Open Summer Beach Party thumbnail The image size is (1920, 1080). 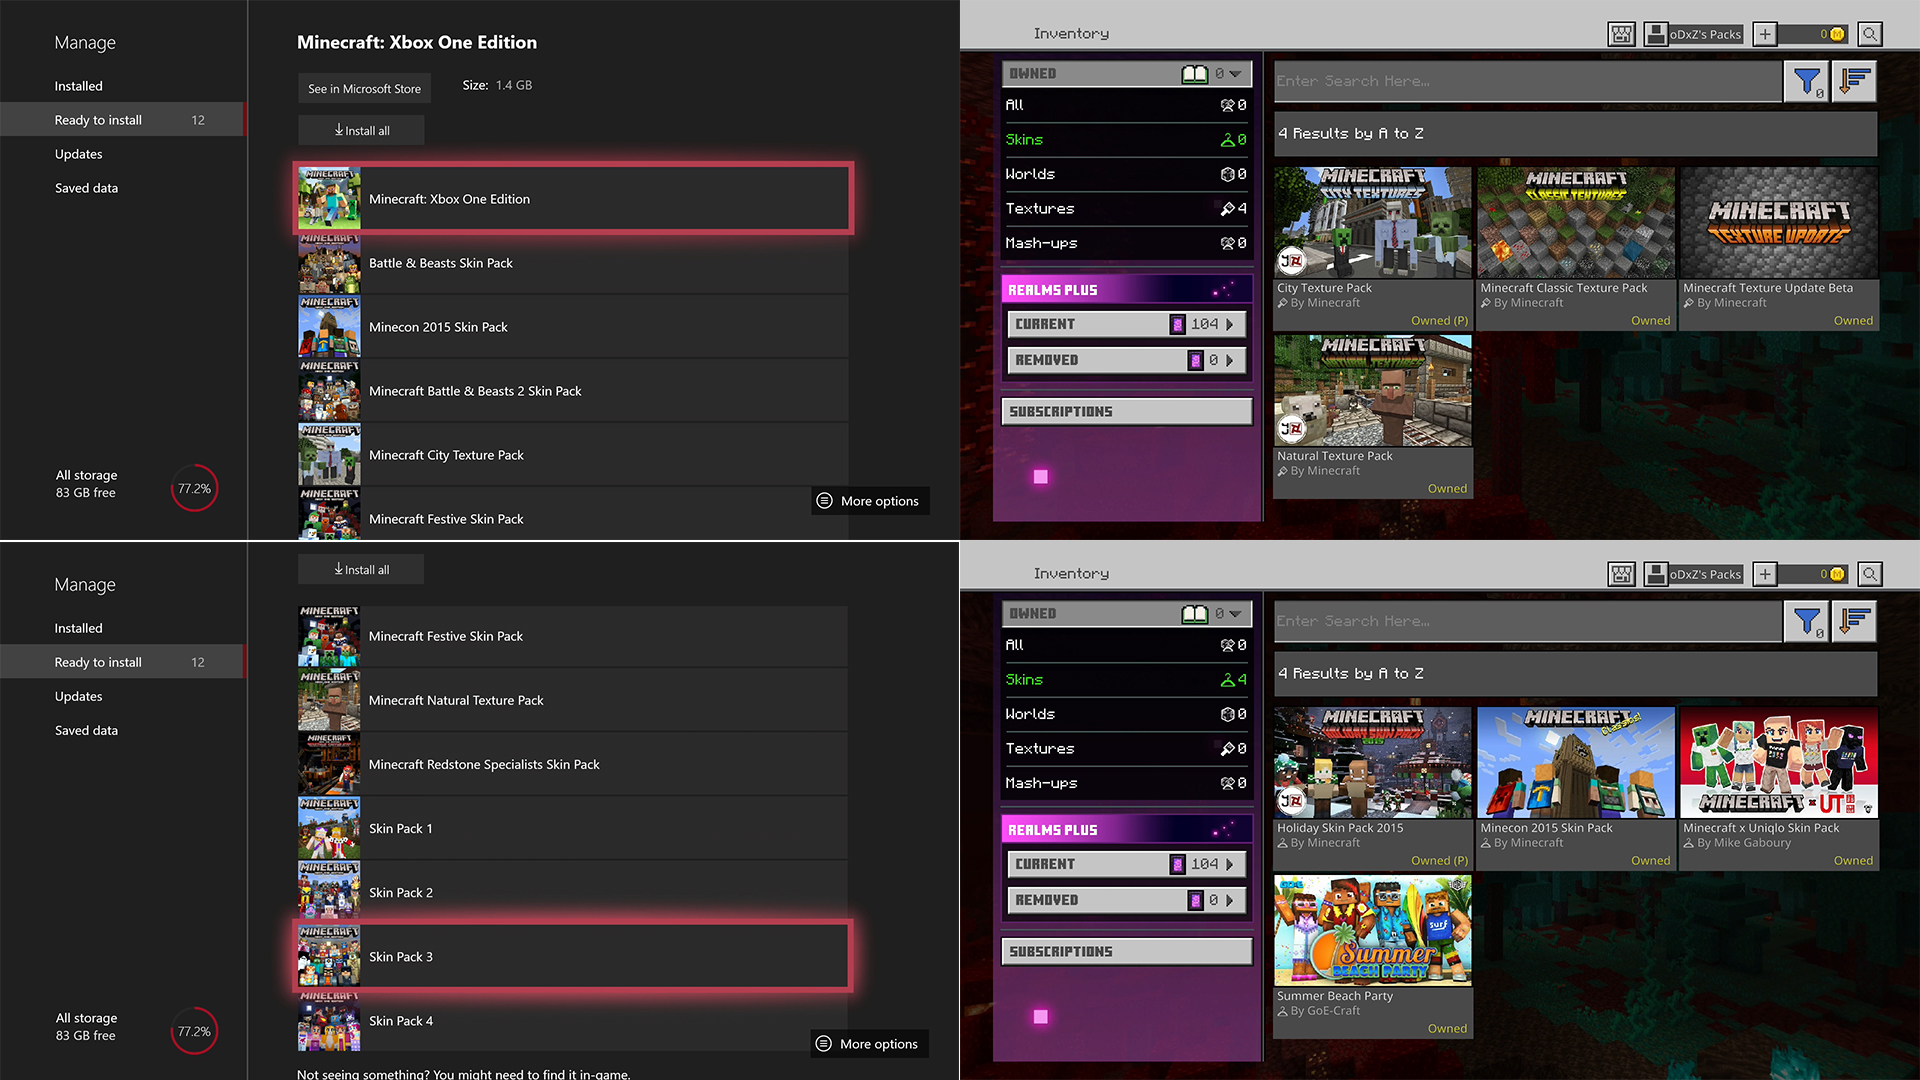coord(1373,931)
